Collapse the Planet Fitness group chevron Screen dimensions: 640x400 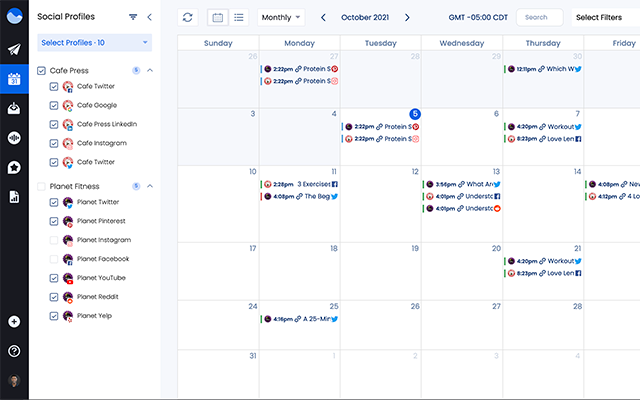(x=150, y=186)
